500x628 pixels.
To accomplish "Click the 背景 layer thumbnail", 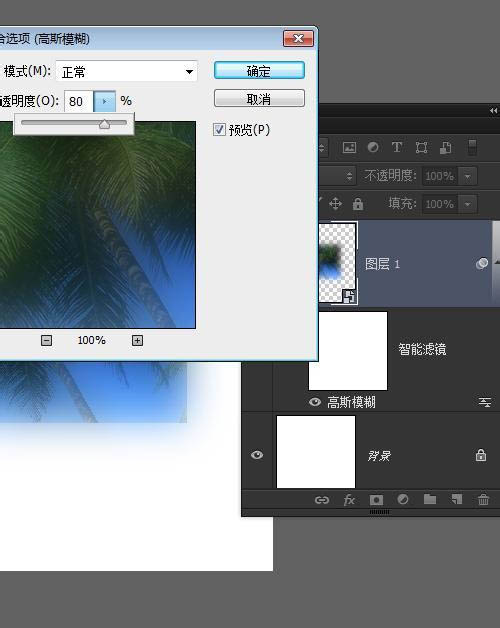I will 316,452.
